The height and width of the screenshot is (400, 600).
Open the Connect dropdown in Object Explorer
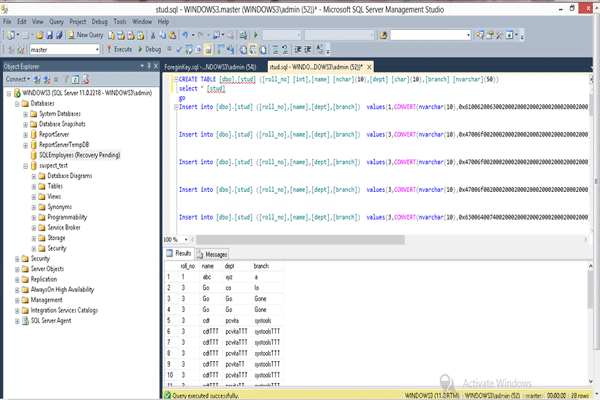click(17, 79)
